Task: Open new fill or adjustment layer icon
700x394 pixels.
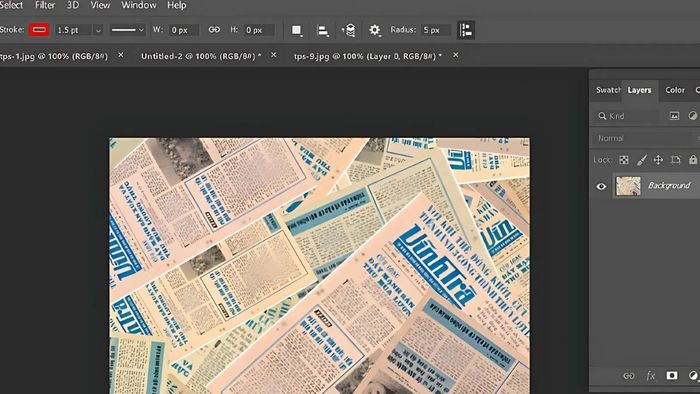Action: (693, 376)
